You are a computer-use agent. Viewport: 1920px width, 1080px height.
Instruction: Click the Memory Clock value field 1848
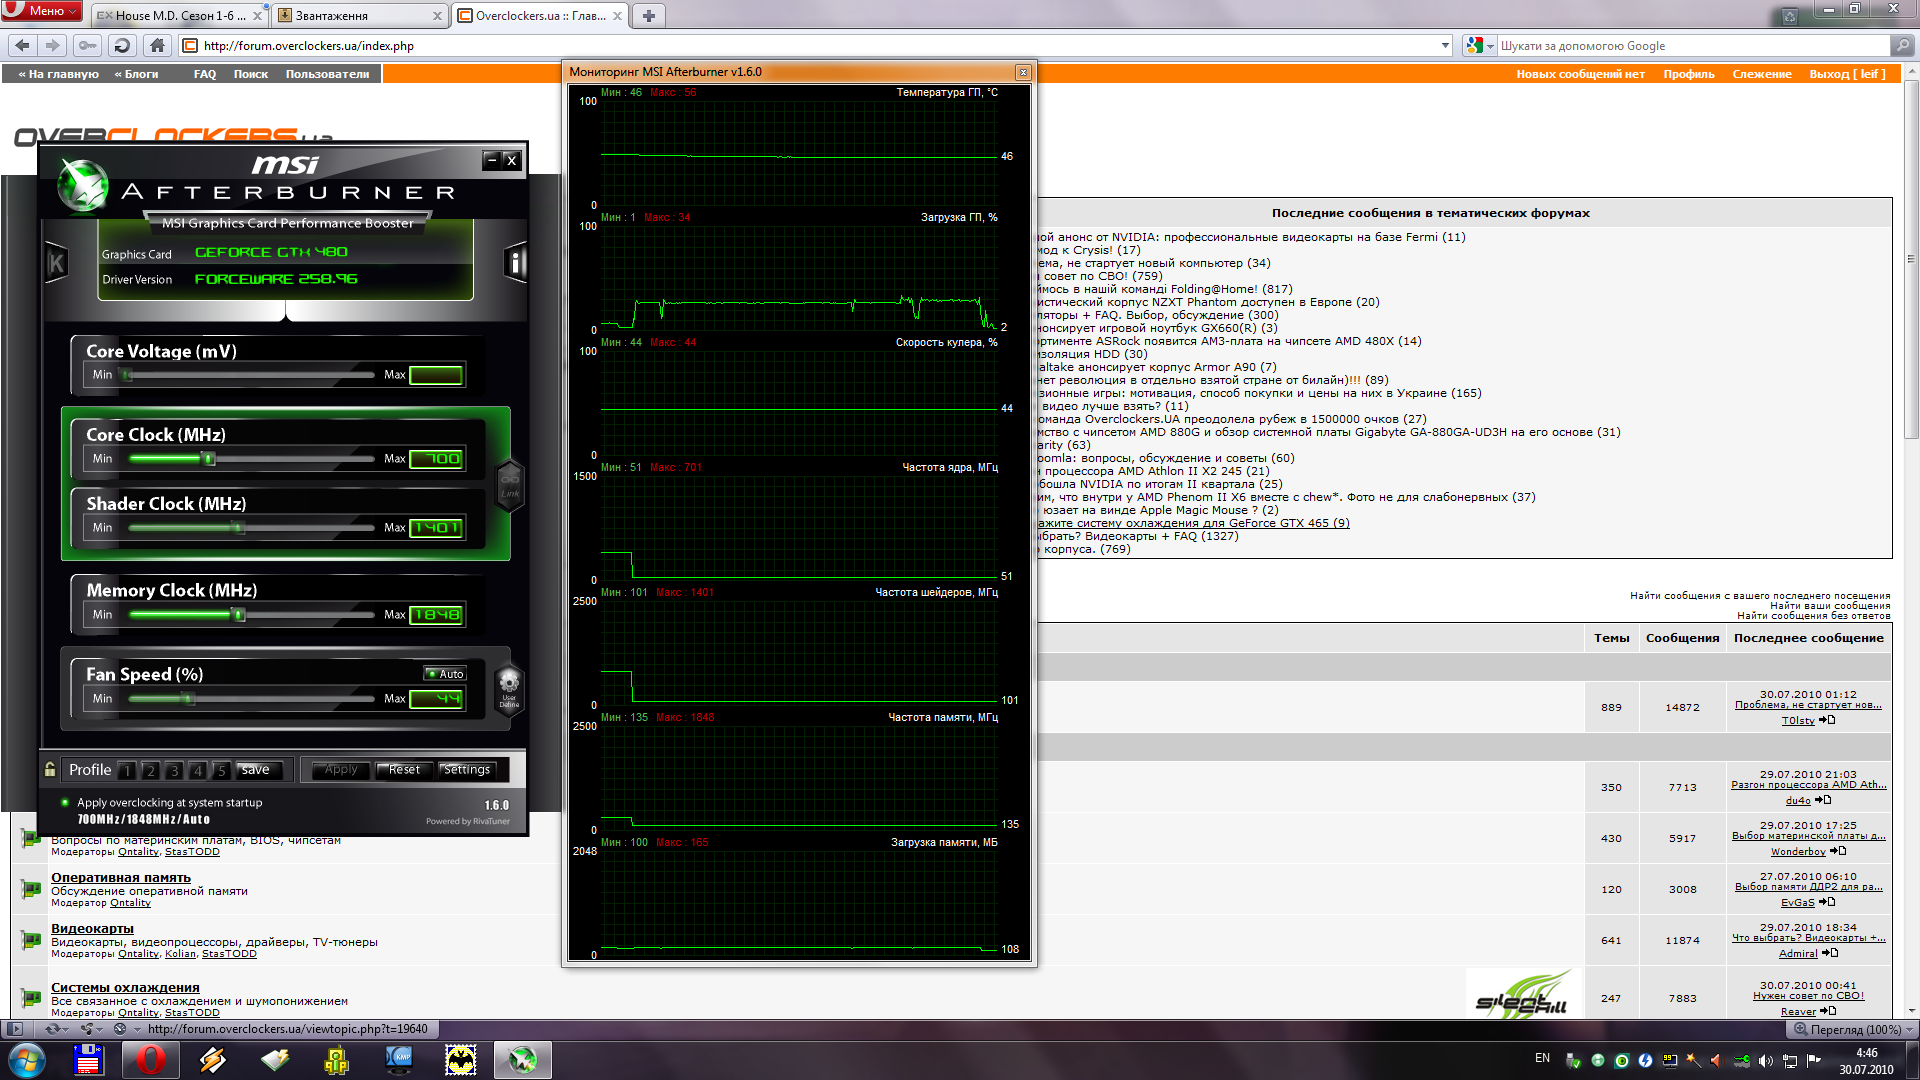(x=436, y=615)
